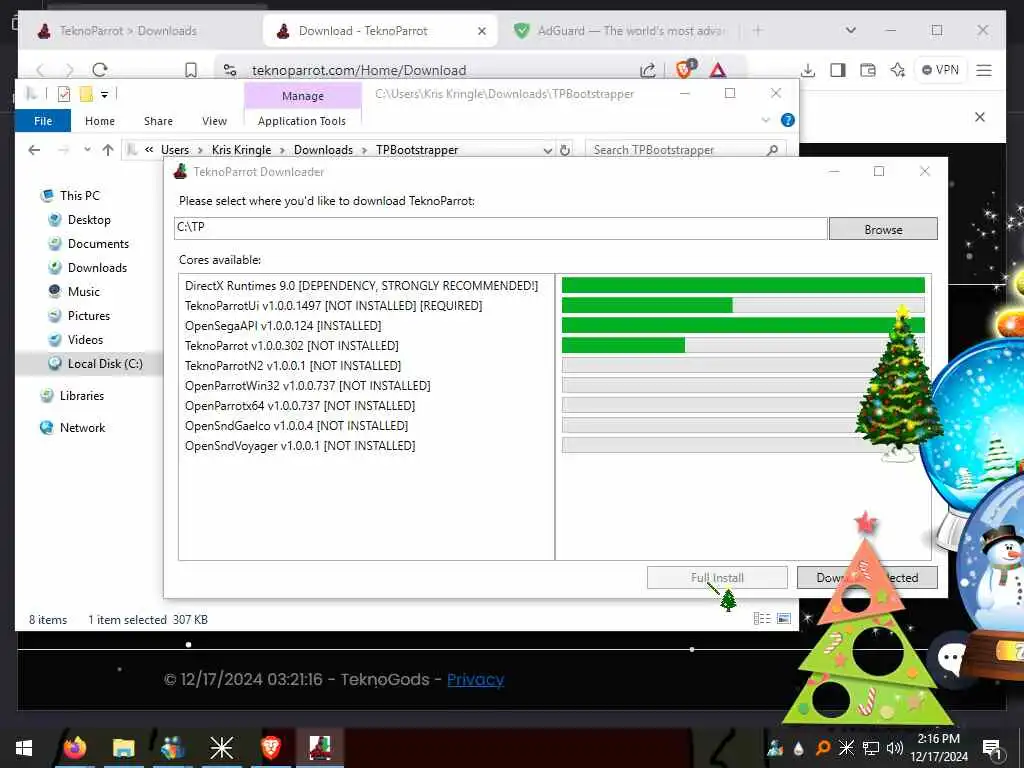Image resolution: width=1024 pixels, height=768 pixels.
Task: Click the DirectX Runtimes progress bar
Action: tap(743, 285)
